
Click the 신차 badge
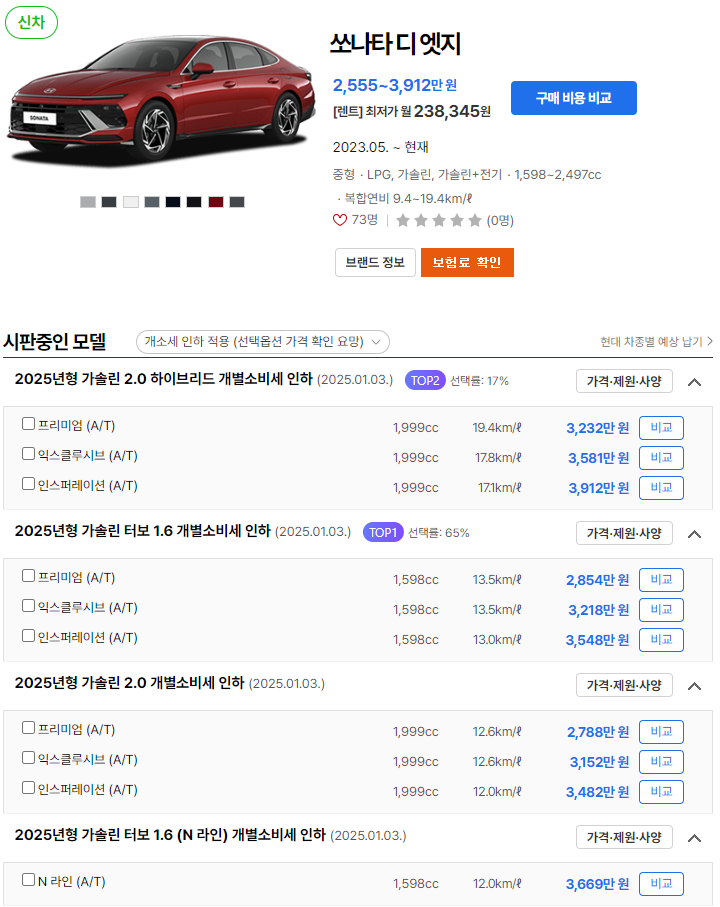(31, 23)
